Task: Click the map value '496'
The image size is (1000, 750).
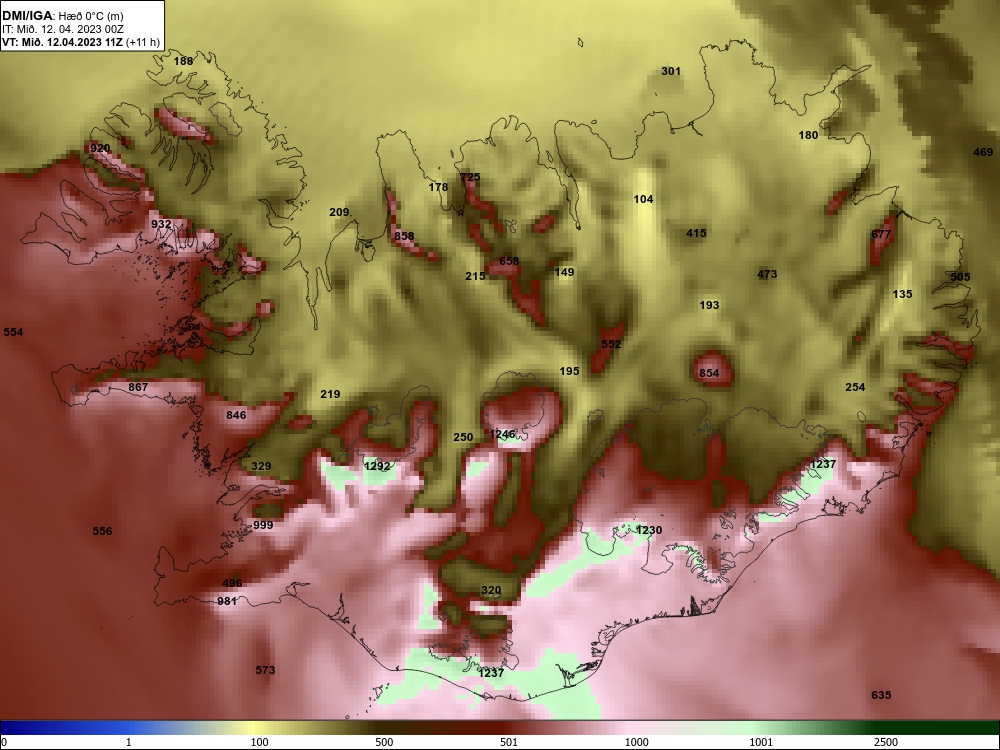Action: pyautogui.click(x=232, y=583)
